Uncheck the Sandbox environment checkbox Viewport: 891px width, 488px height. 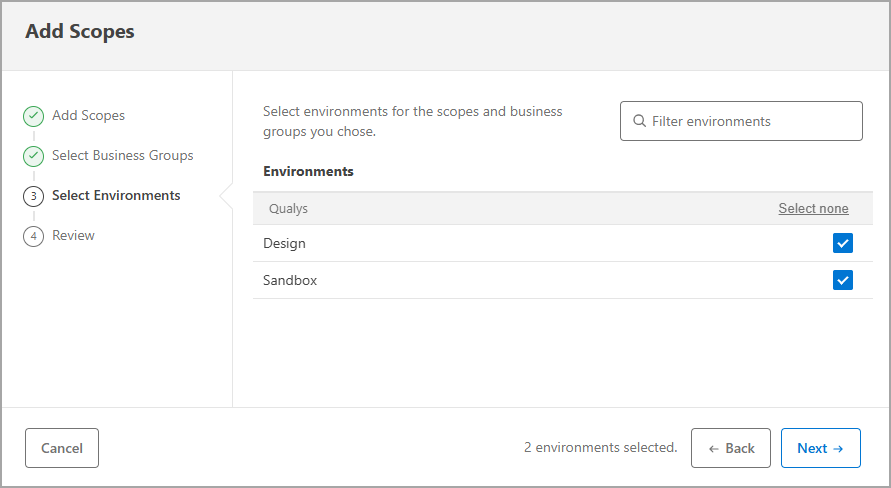pyautogui.click(x=842, y=280)
